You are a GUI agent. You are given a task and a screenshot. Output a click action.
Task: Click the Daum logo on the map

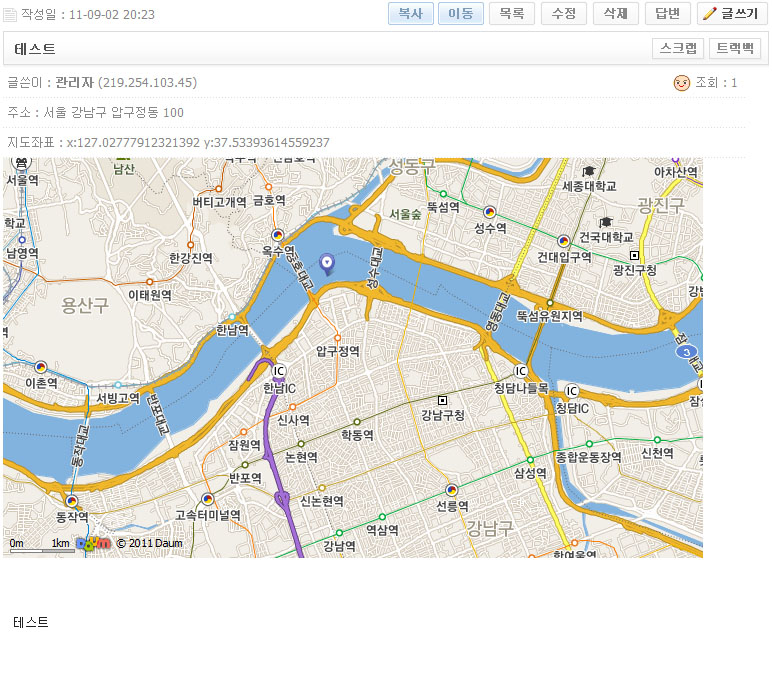[x=93, y=543]
